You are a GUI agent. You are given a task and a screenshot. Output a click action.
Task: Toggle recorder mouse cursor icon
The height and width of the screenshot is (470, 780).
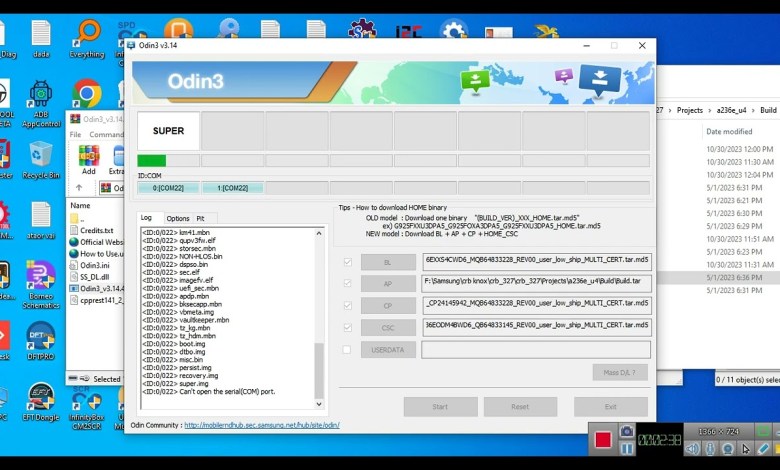745,449
